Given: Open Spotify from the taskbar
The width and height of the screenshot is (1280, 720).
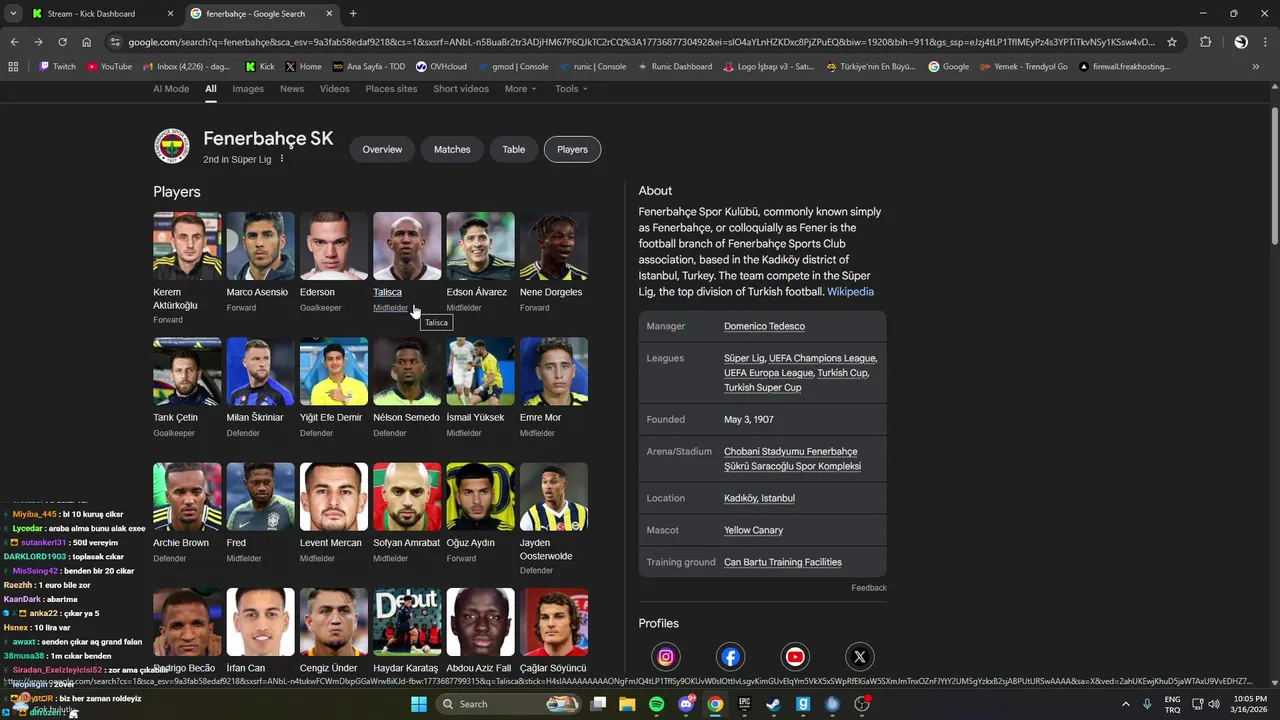Looking at the screenshot, I should [656, 704].
